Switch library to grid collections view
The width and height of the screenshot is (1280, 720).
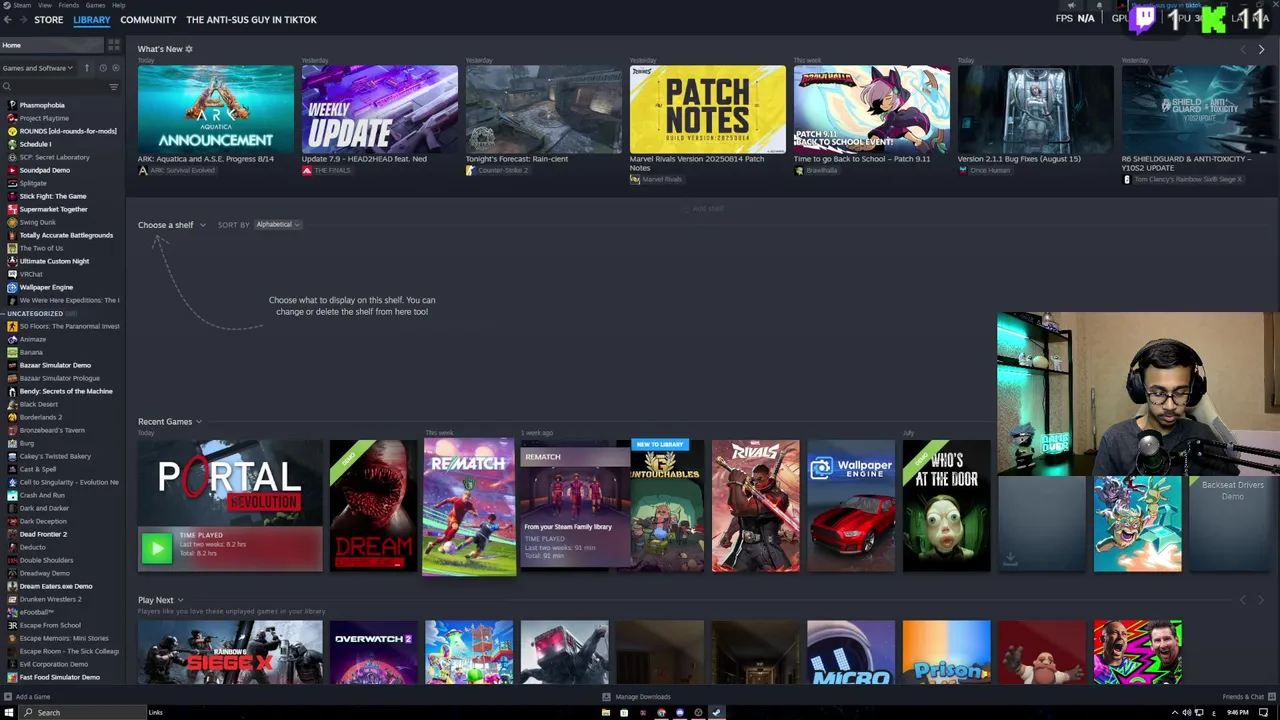tap(114, 45)
